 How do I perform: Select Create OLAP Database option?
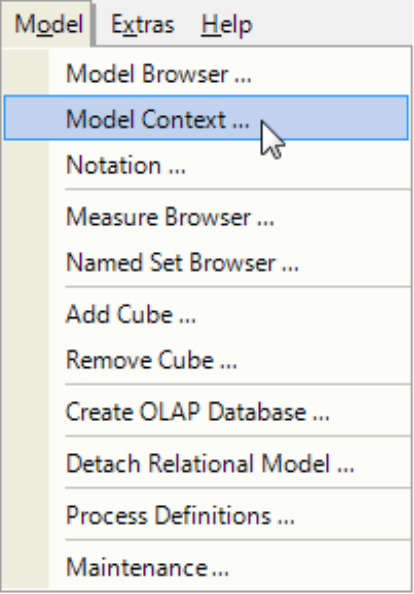click(206, 411)
